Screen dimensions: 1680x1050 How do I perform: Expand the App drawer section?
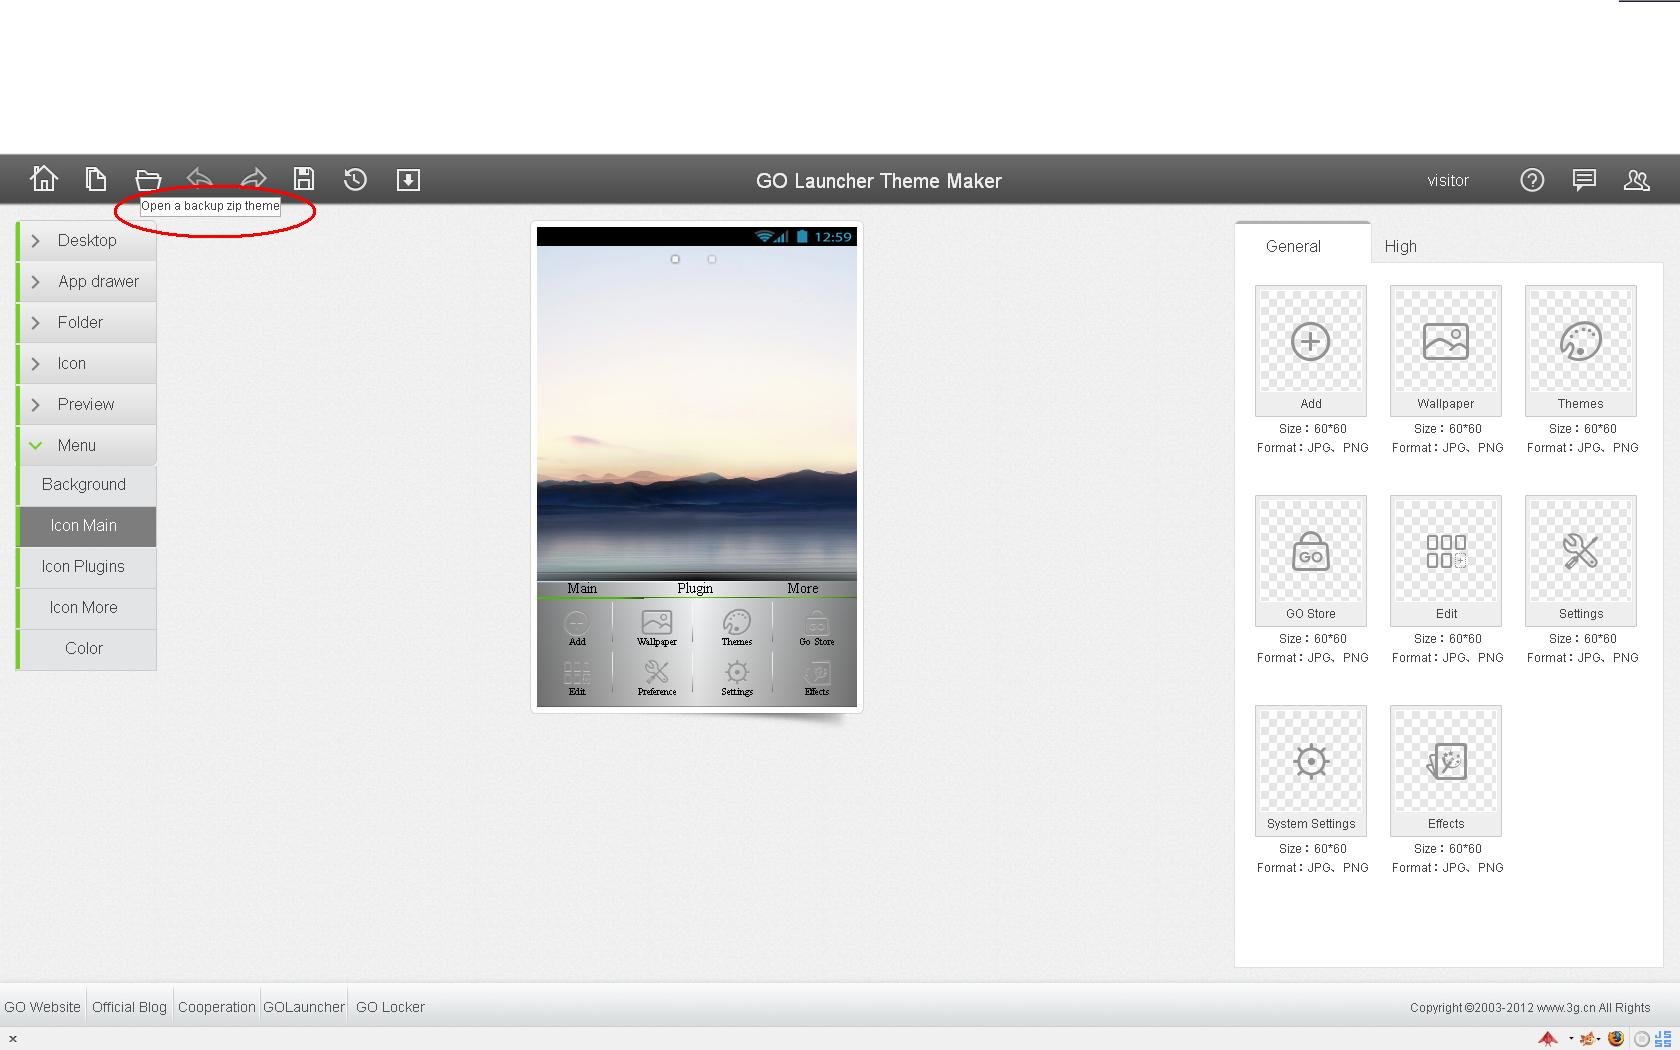click(87, 282)
